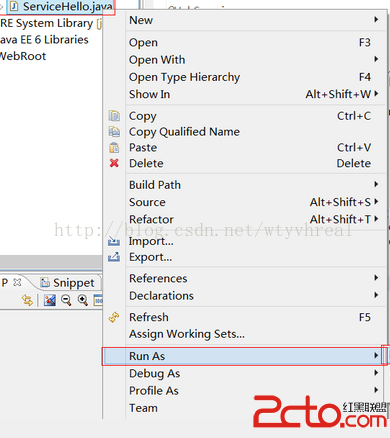Screen dimensions: 390x438
Task: Expand the Source submenu arrow
Action: [x=376, y=201]
